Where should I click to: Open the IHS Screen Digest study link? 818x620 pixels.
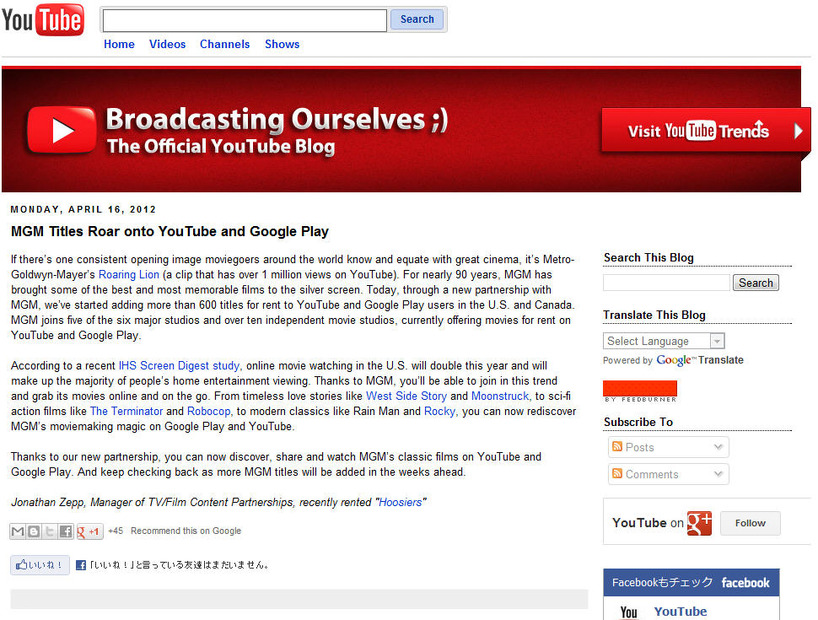tap(179, 365)
